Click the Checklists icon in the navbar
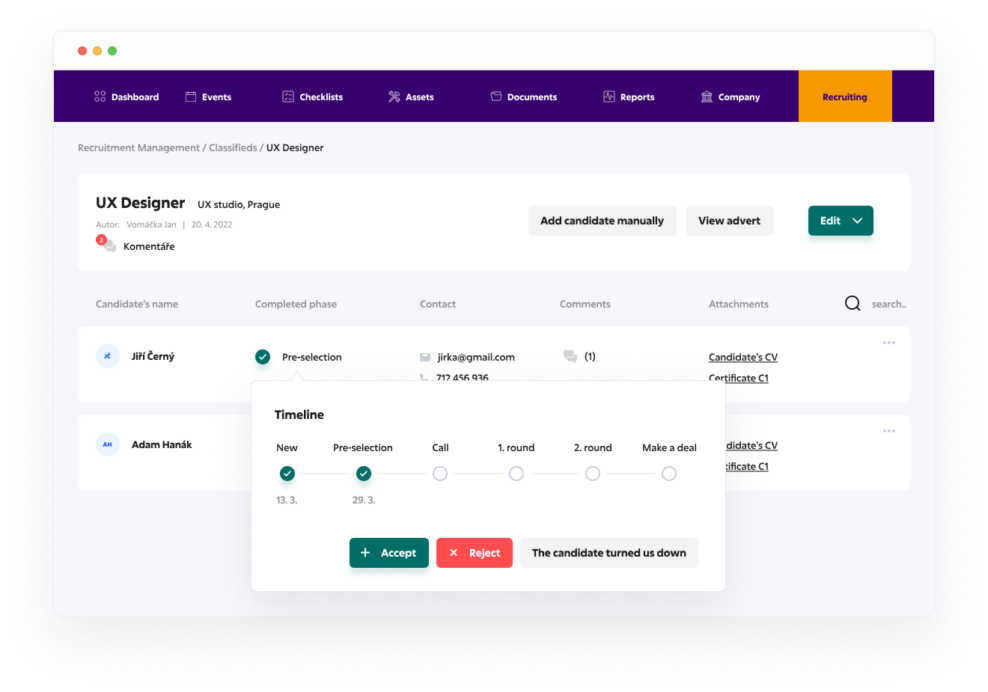988x692 pixels. pyautogui.click(x=288, y=96)
